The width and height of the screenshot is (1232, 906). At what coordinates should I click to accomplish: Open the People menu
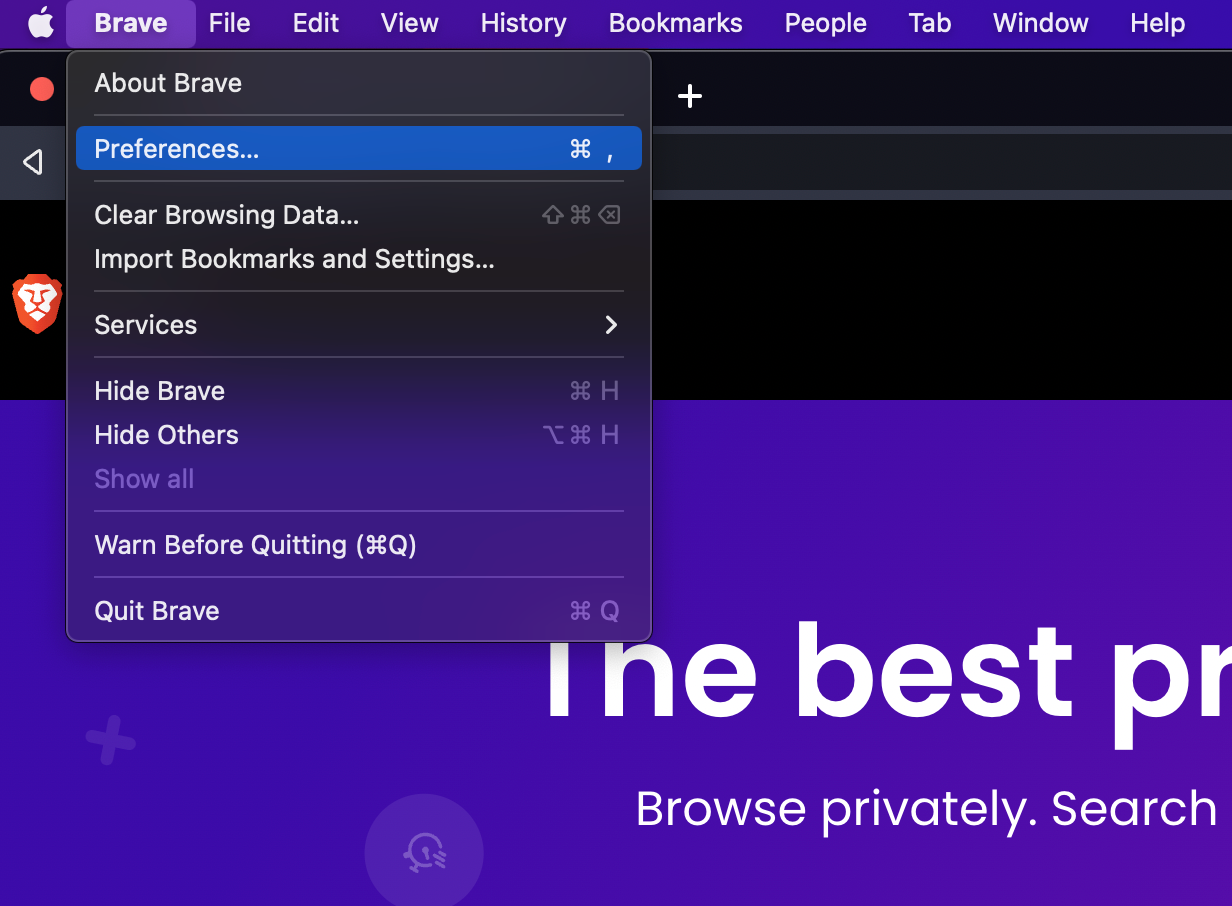pyautogui.click(x=826, y=23)
